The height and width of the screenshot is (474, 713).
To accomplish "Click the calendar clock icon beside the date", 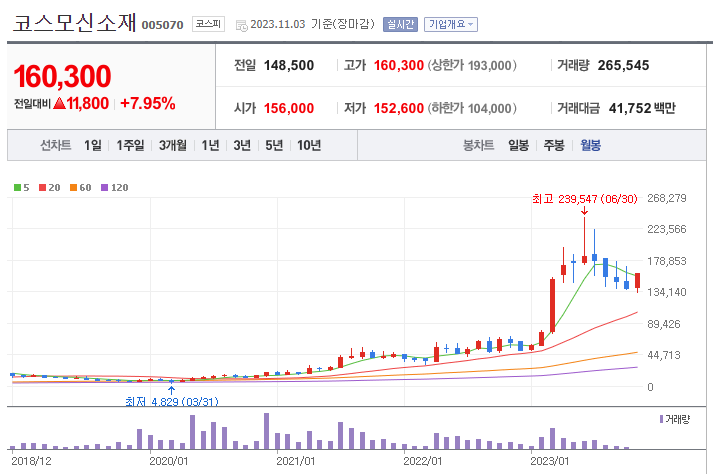I will point(241,25).
